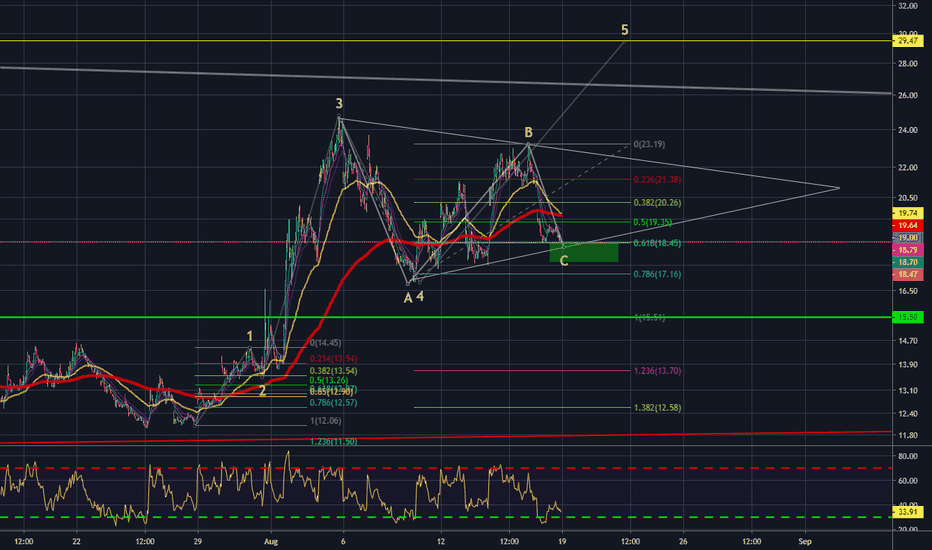
Task: Select the 24.00 price axis label
Action: click(908, 130)
